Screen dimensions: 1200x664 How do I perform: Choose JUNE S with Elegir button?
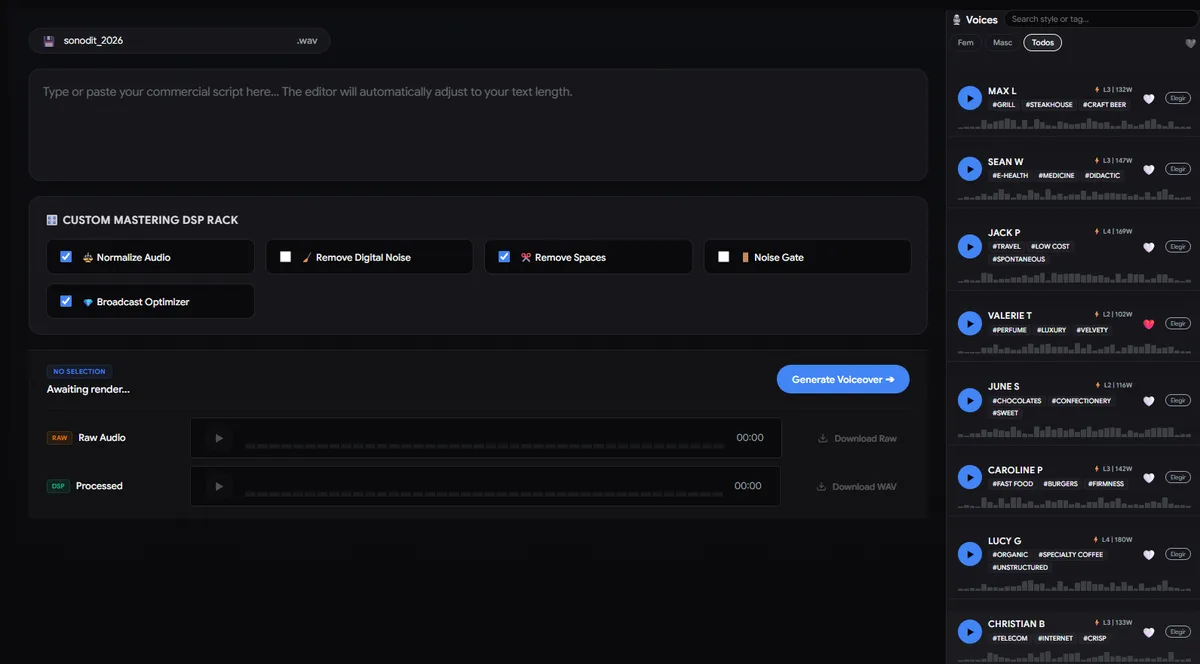click(1178, 400)
